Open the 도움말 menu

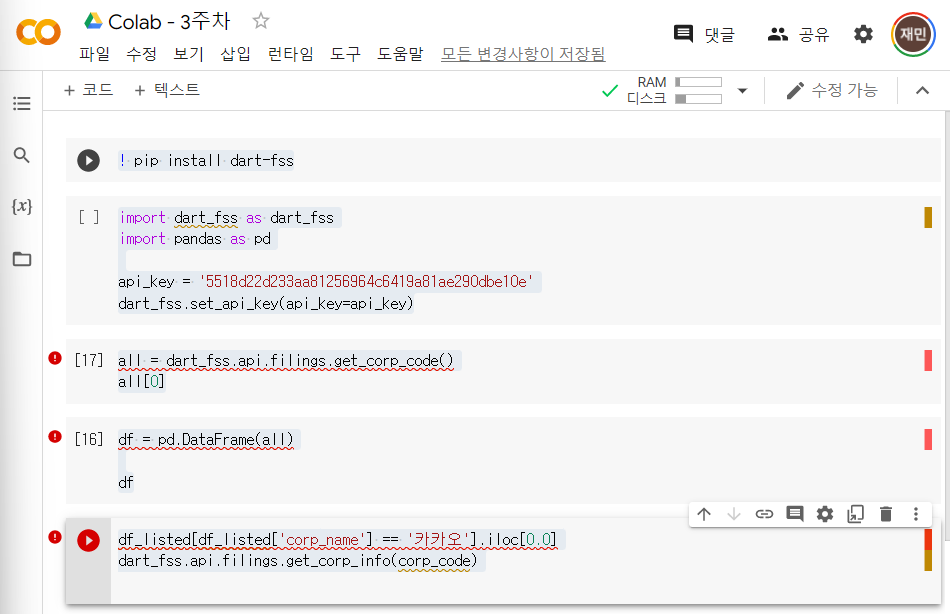[x=400, y=54]
